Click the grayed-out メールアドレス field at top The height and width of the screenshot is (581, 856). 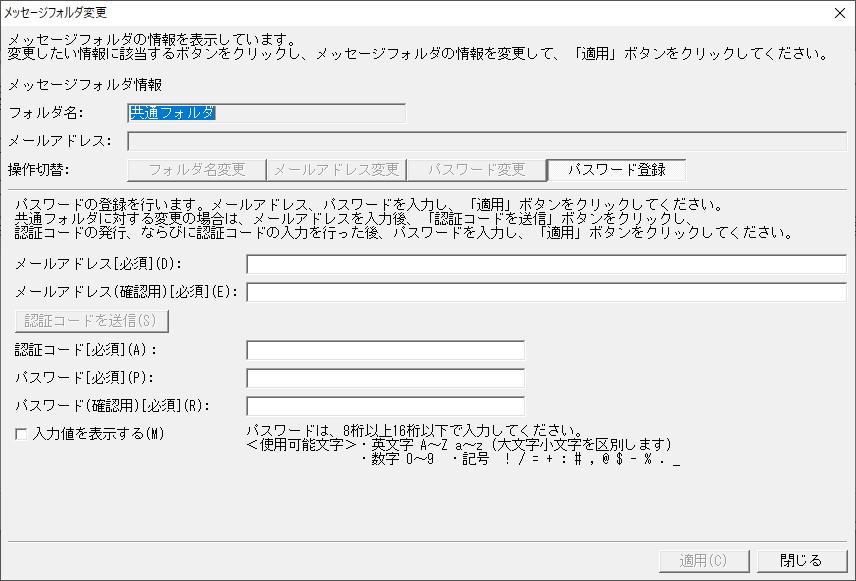[486, 141]
